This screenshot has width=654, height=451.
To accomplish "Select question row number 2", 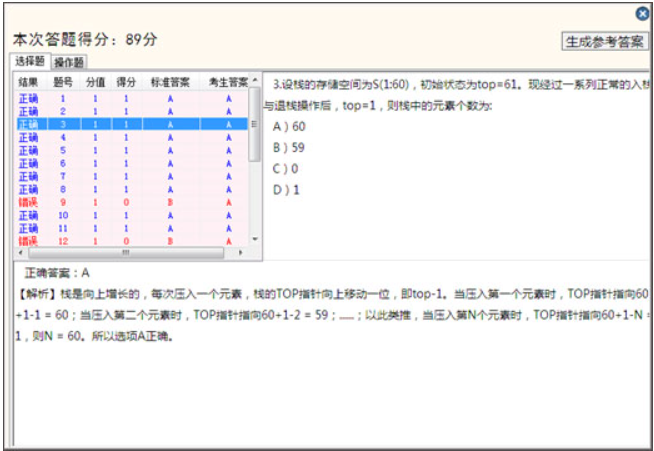I will pos(132,111).
